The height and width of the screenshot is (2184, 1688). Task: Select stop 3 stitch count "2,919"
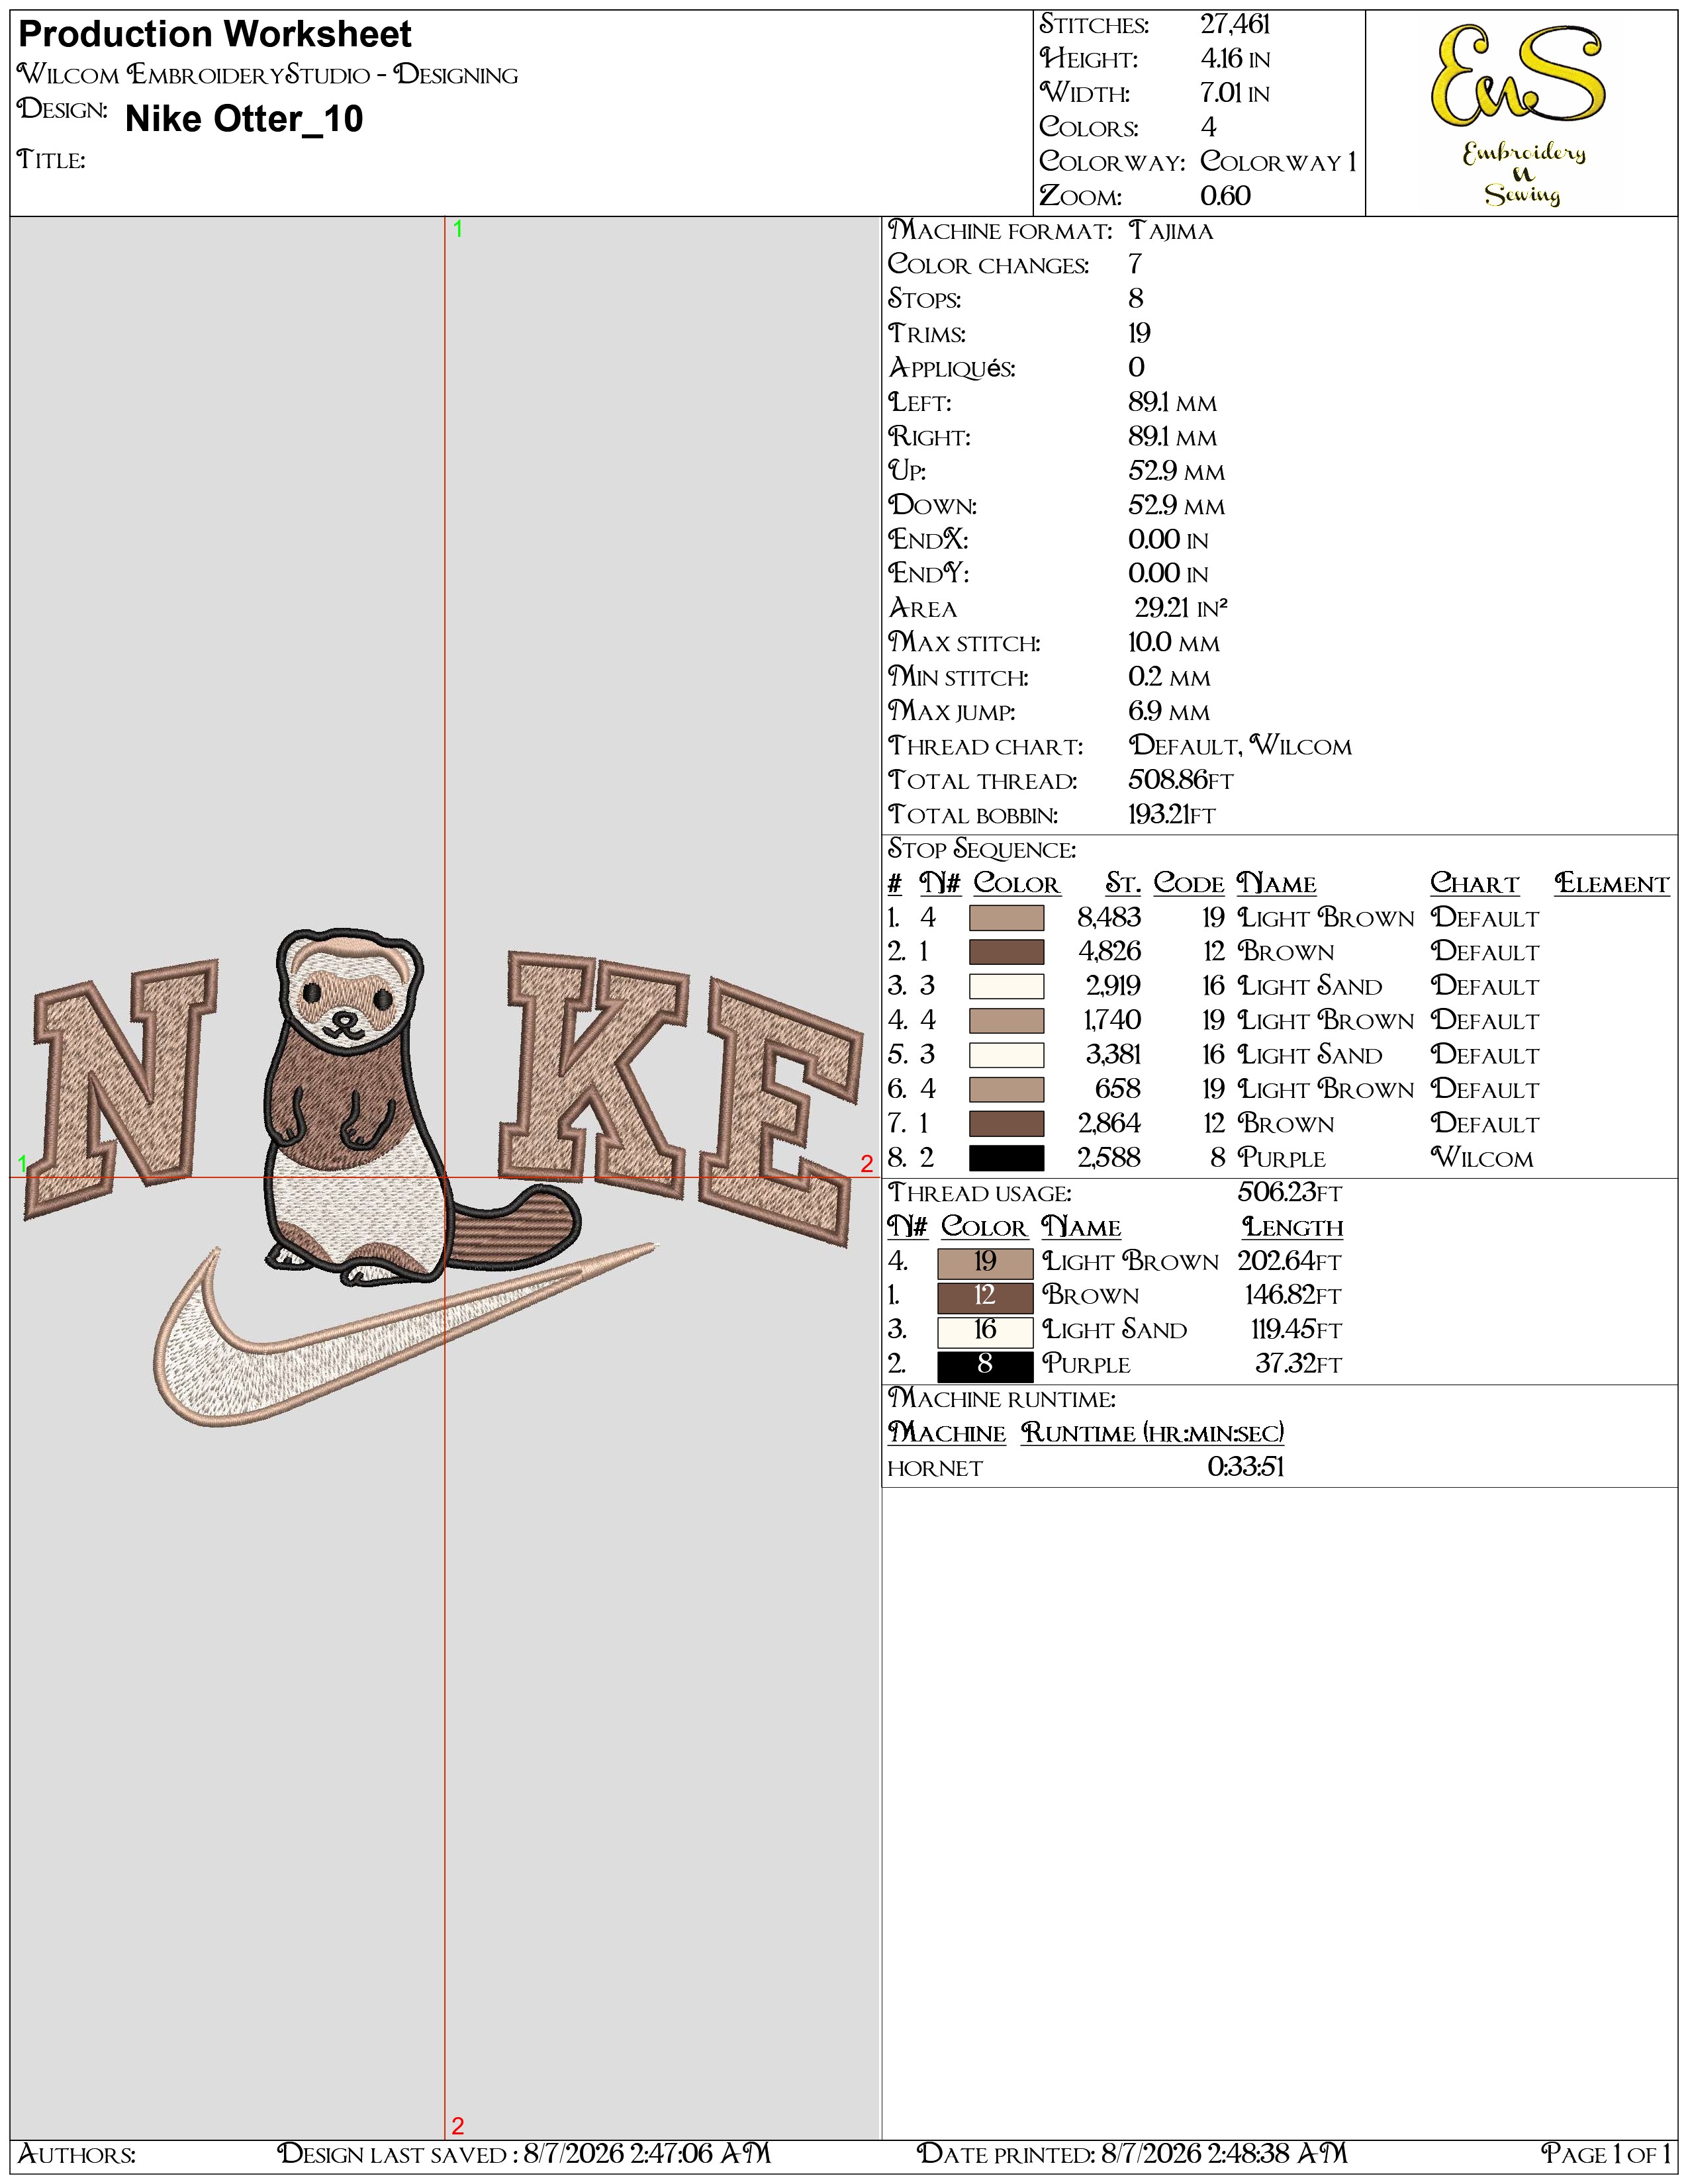pyautogui.click(x=1113, y=986)
